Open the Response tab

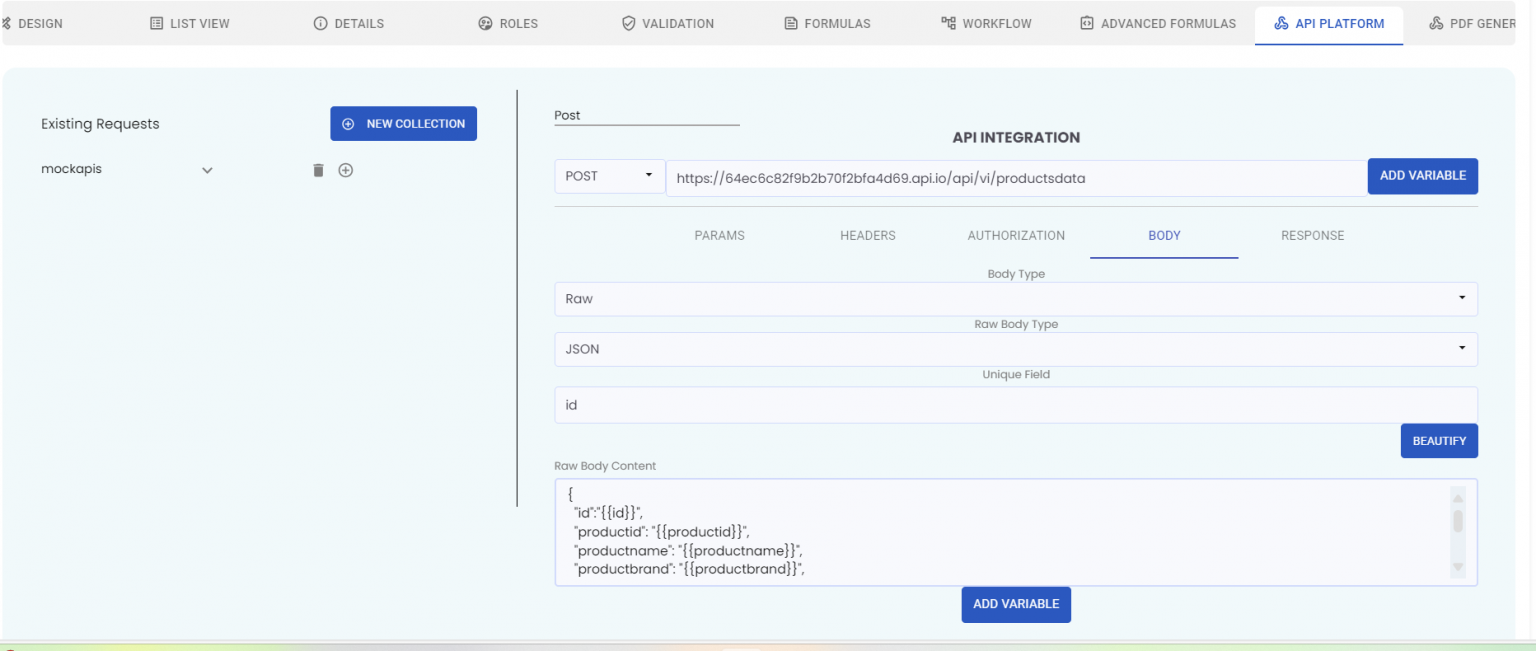tap(1312, 235)
